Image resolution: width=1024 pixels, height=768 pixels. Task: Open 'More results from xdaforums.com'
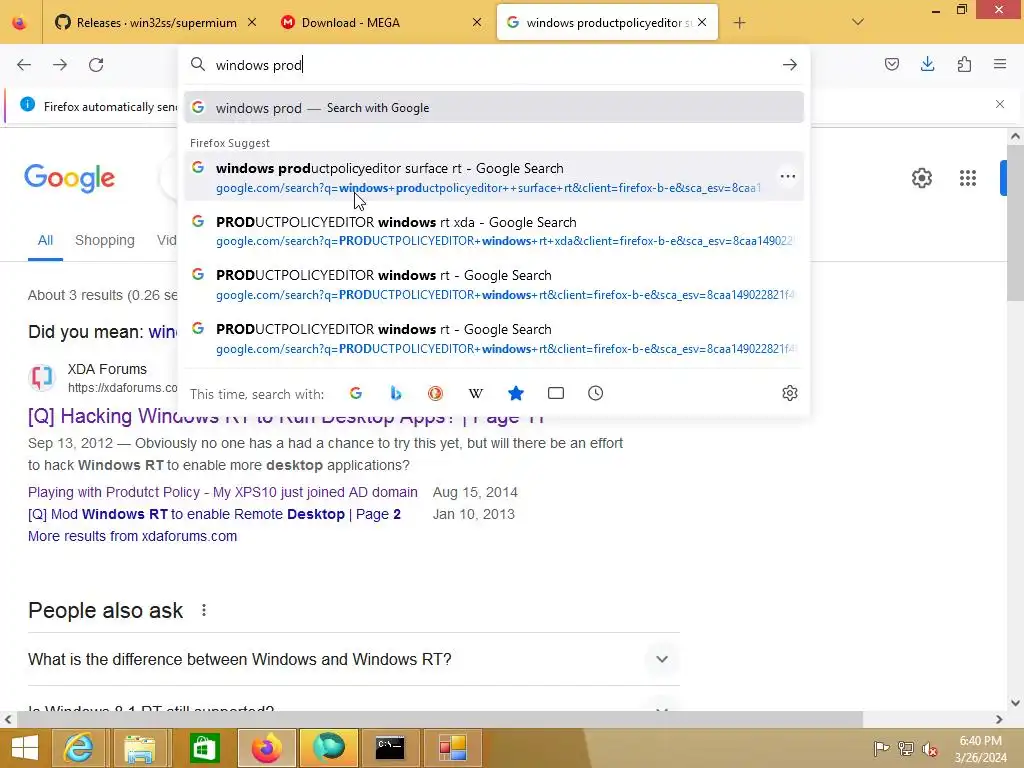click(x=133, y=536)
